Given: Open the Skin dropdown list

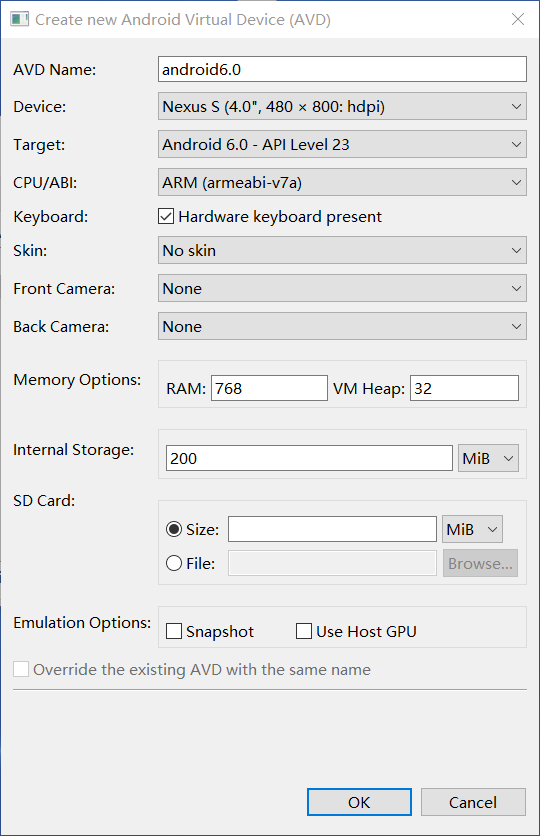Looking at the screenshot, I should (342, 250).
